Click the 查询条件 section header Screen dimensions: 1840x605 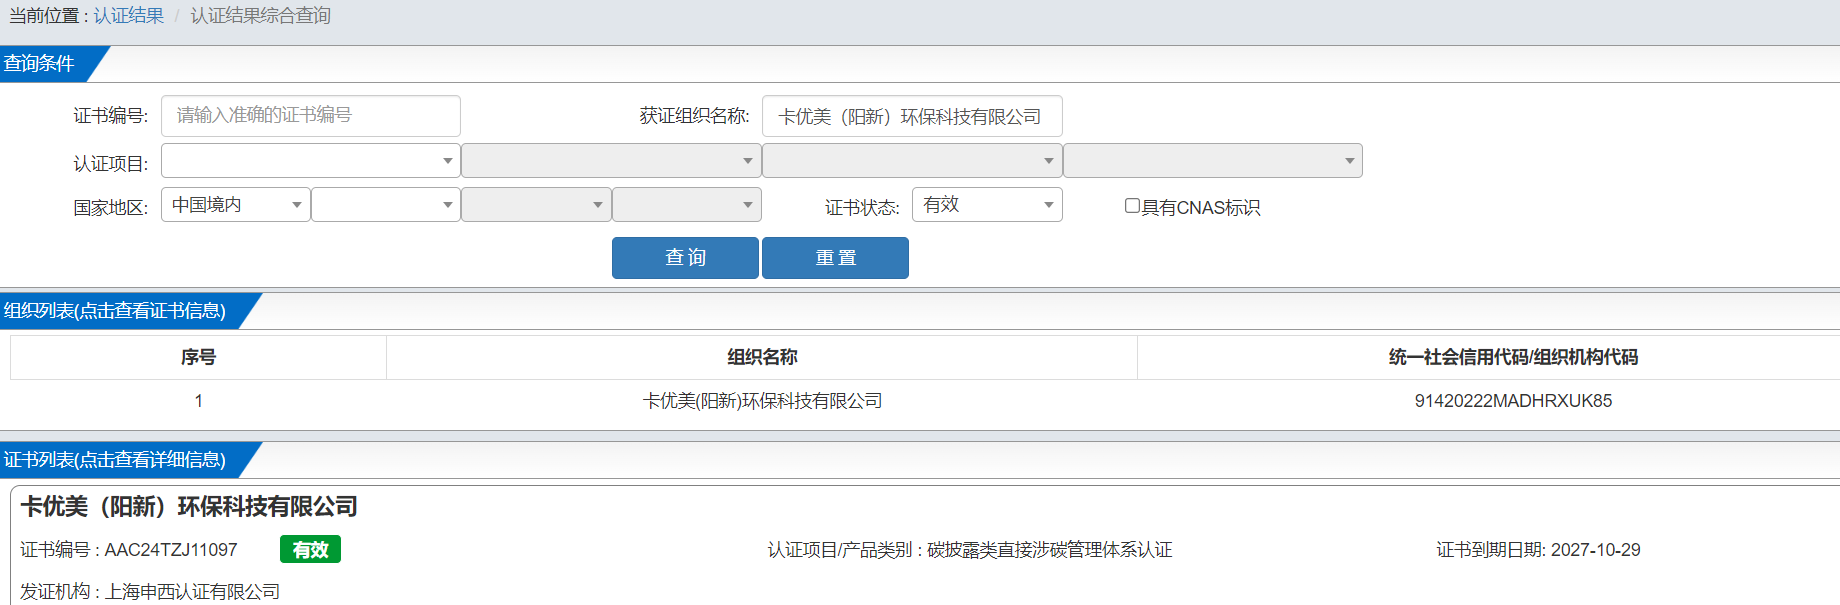point(40,64)
